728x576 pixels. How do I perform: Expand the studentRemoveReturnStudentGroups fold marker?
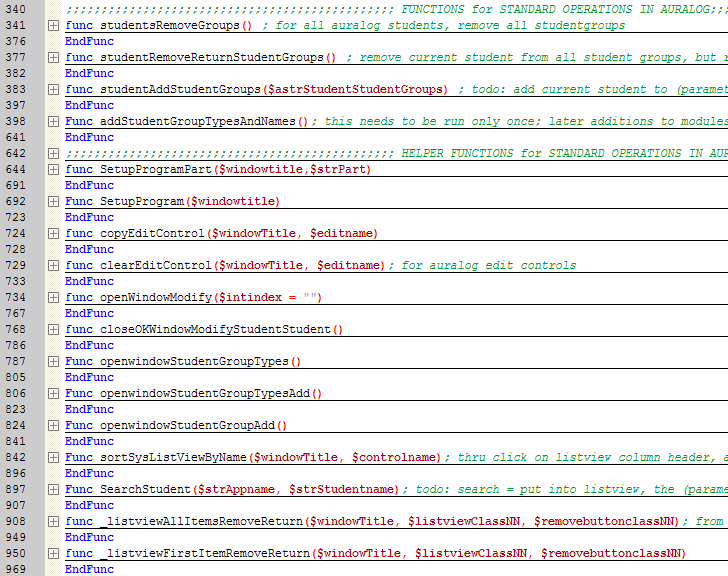[53, 57]
